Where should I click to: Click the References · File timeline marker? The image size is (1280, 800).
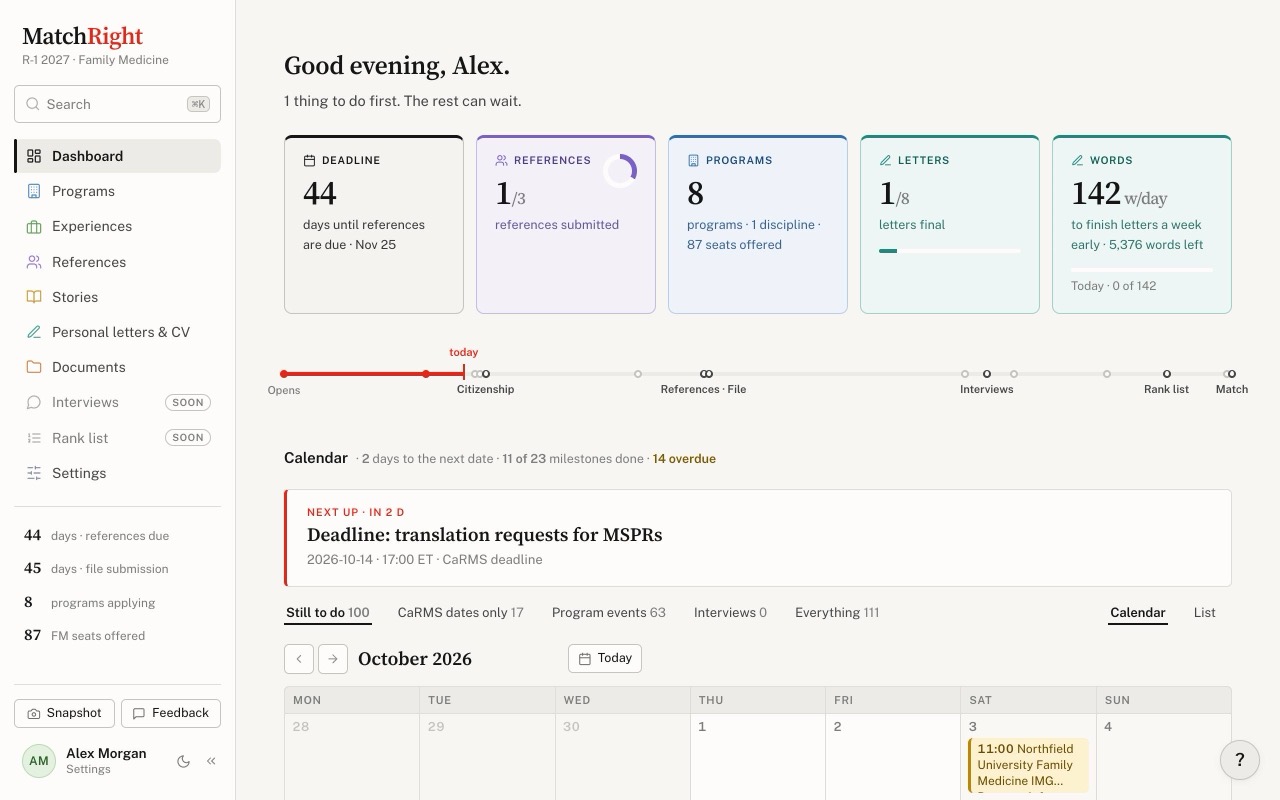(x=705, y=374)
